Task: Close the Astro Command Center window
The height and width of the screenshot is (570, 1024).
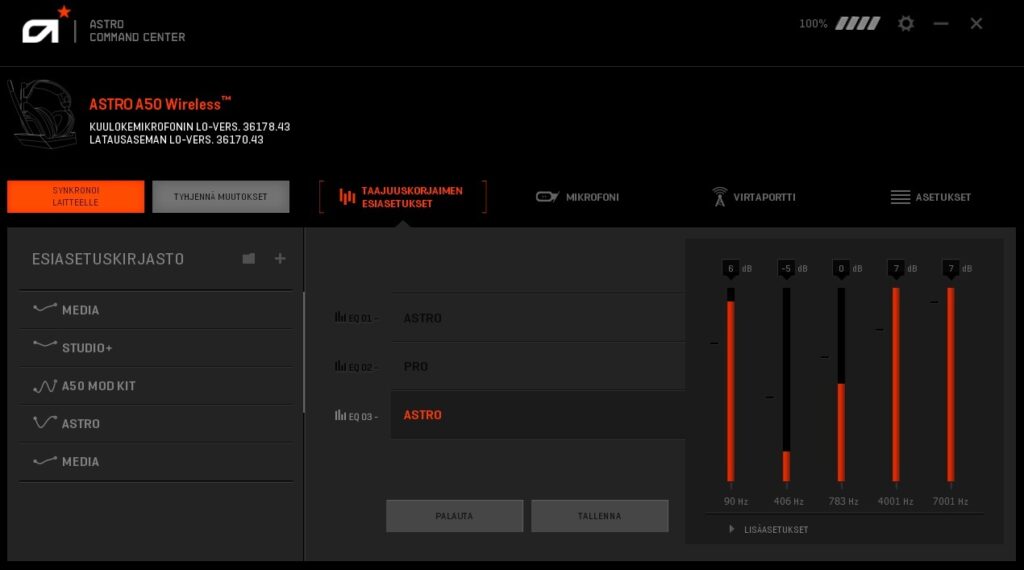Action: click(976, 24)
